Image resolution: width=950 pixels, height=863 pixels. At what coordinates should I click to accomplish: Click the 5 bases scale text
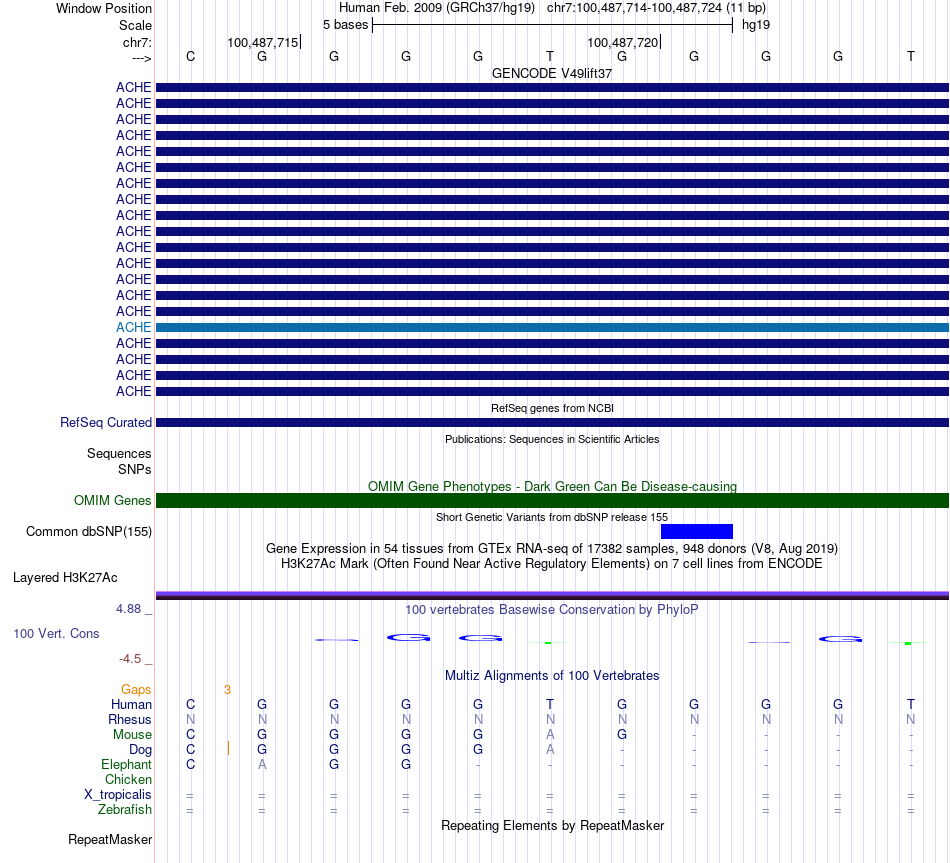point(345,25)
